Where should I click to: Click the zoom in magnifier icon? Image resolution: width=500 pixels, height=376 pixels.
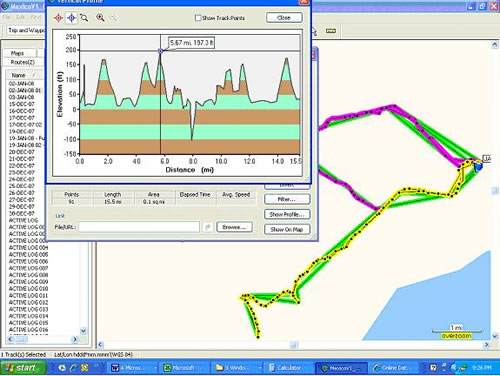[x=100, y=18]
